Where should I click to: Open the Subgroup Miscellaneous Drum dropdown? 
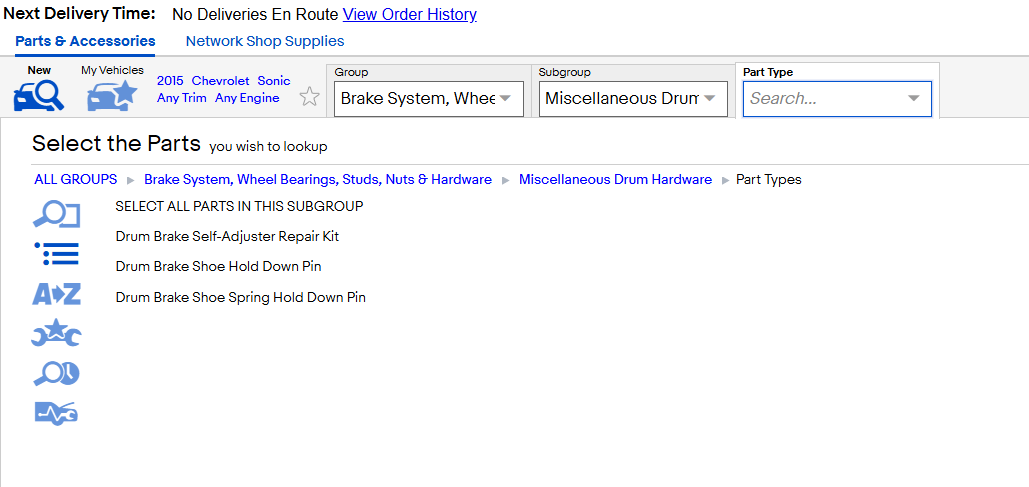[633, 98]
